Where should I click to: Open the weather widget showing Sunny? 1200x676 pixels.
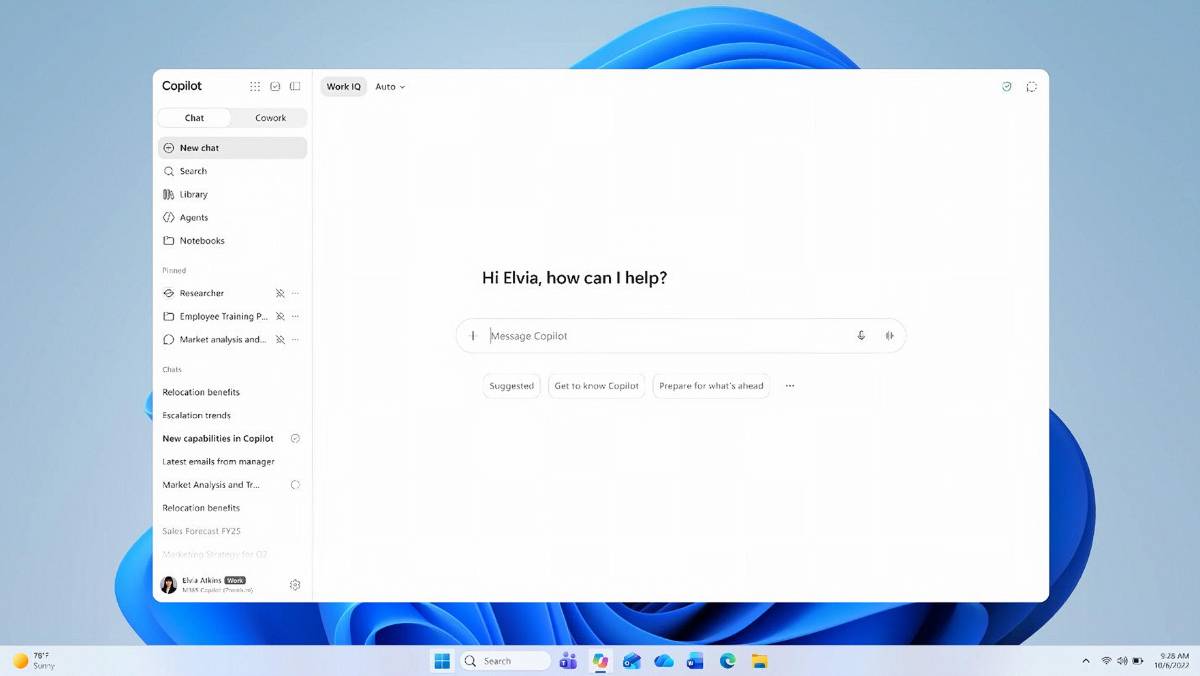(x=34, y=661)
